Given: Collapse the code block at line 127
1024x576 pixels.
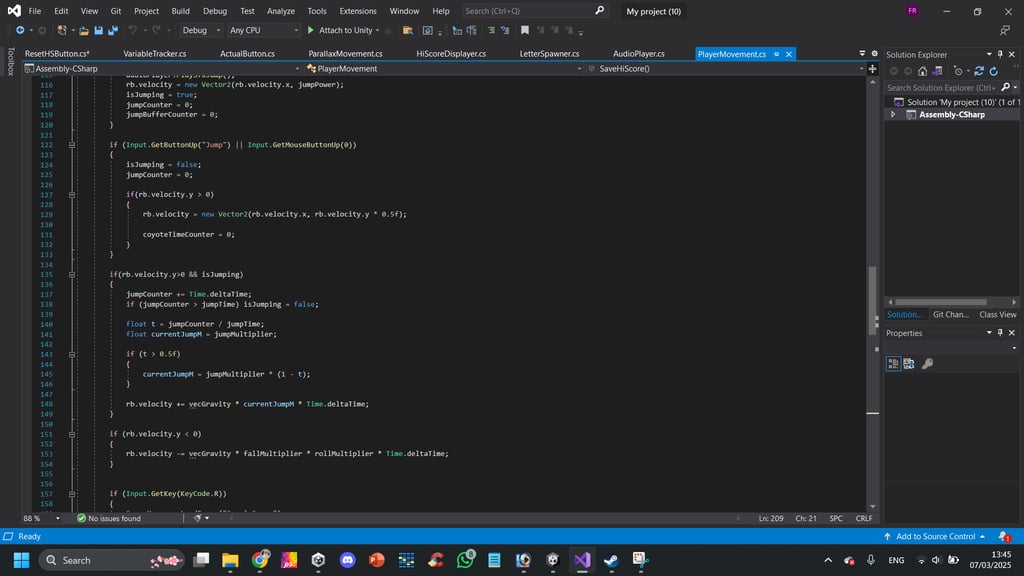Looking at the screenshot, I should tap(72, 195).
